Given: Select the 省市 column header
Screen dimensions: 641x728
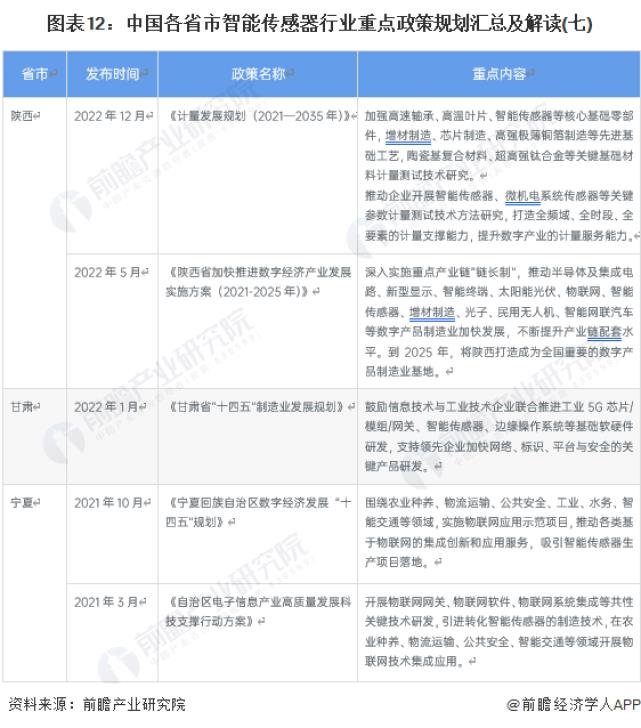Looking at the screenshot, I should tap(35, 74).
